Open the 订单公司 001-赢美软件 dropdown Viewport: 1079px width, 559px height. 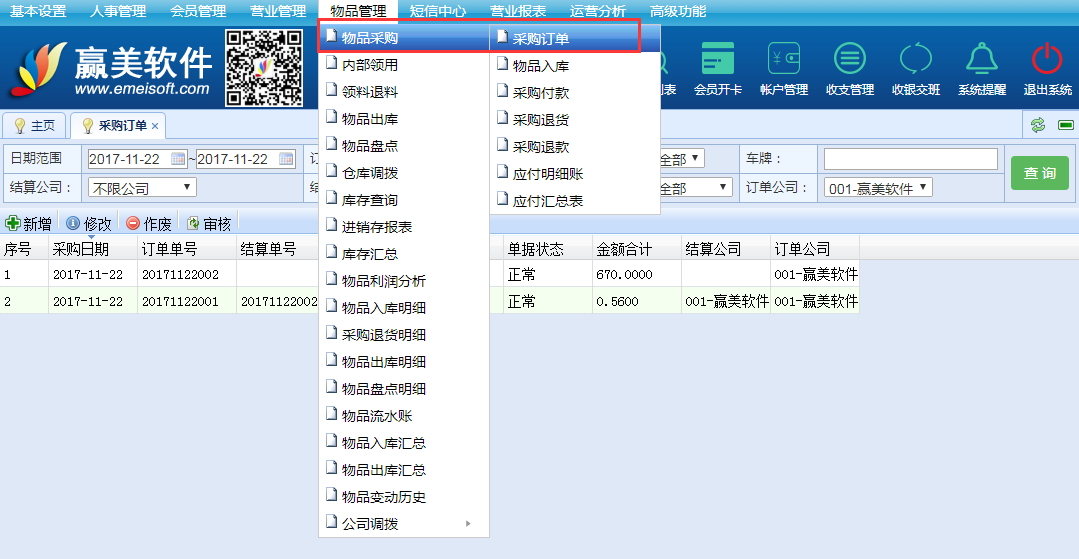pos(878,187)
